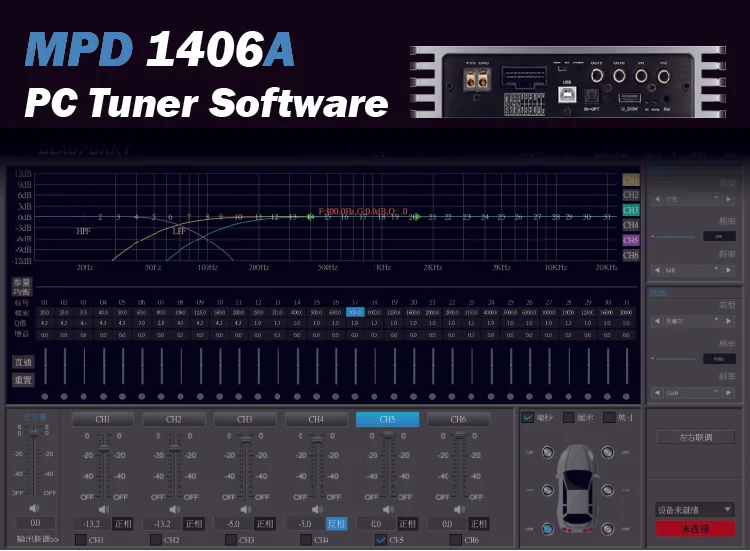The image size is (750, 551).
Task: Uncheck the CH5 link checkbox
Action: click(381, 540)
